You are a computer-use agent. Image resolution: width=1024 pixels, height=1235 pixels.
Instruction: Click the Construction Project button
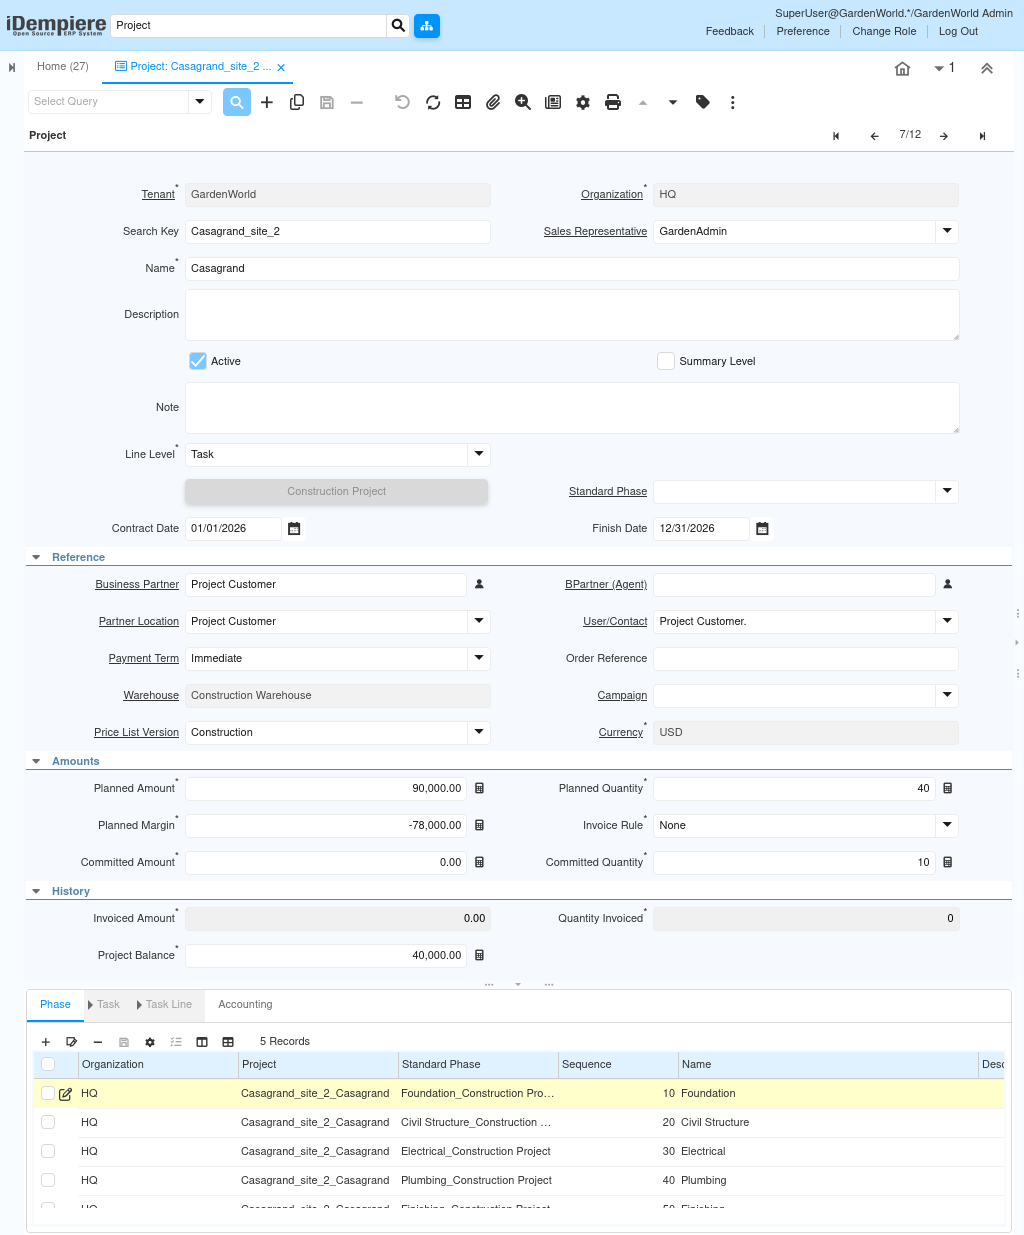337,491
